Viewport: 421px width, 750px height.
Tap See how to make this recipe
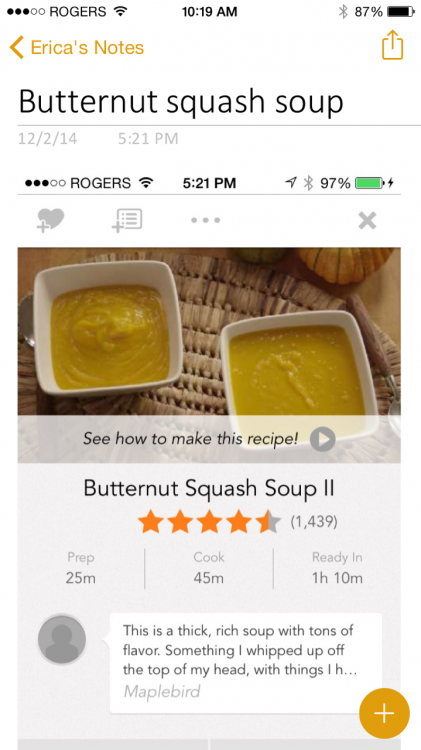(190, 439)
